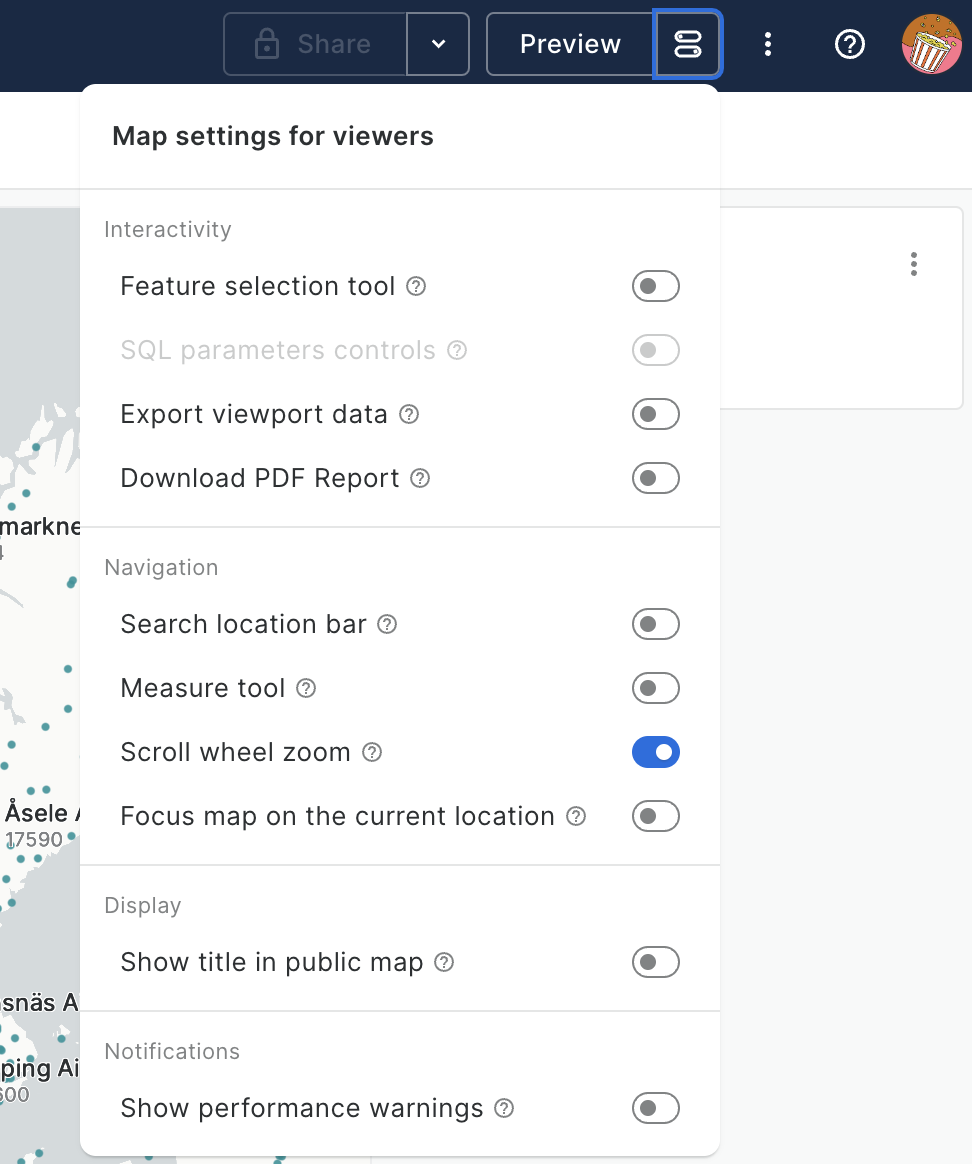
Task: Open the user avatar profile menu
Action: pyautogui.click(x=931, y=44)
